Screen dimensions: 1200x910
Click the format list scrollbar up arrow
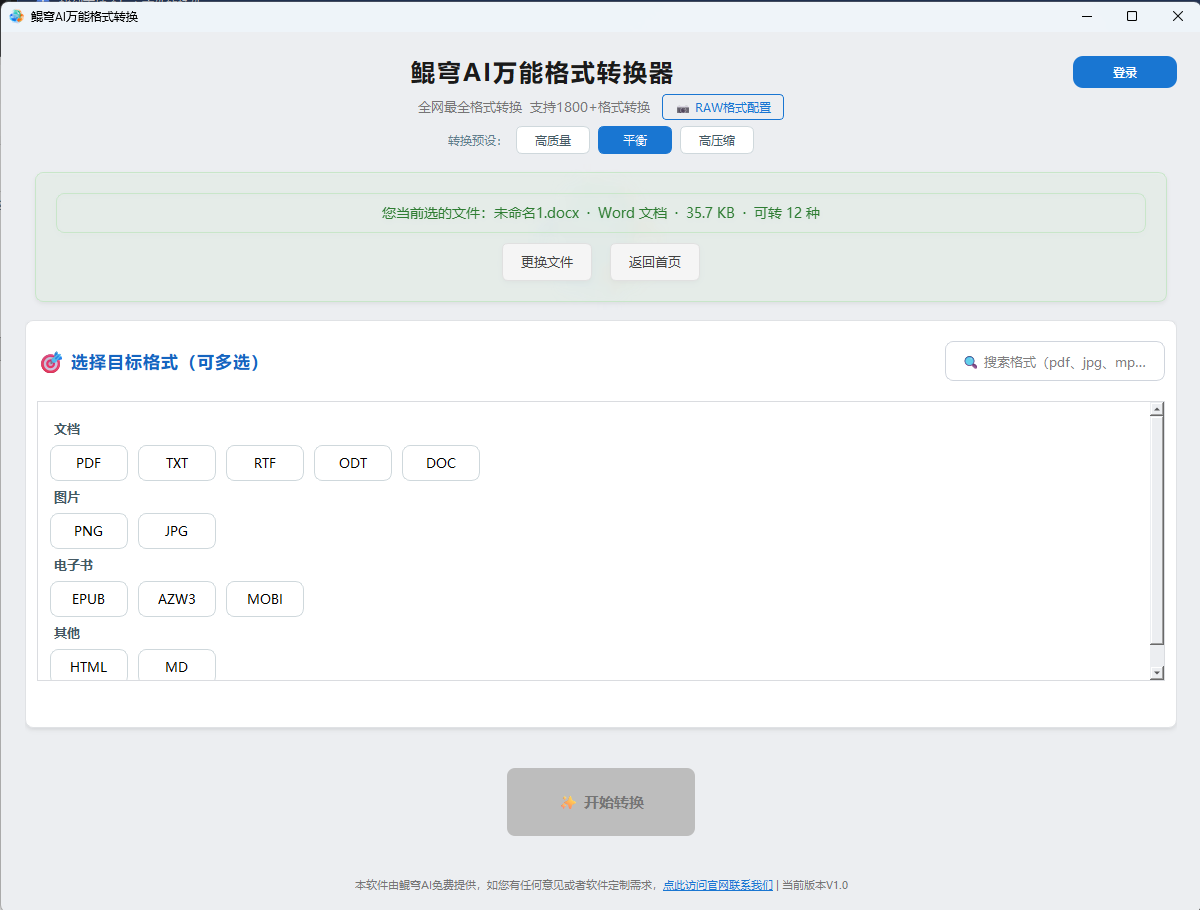(x=1157, y=409)
